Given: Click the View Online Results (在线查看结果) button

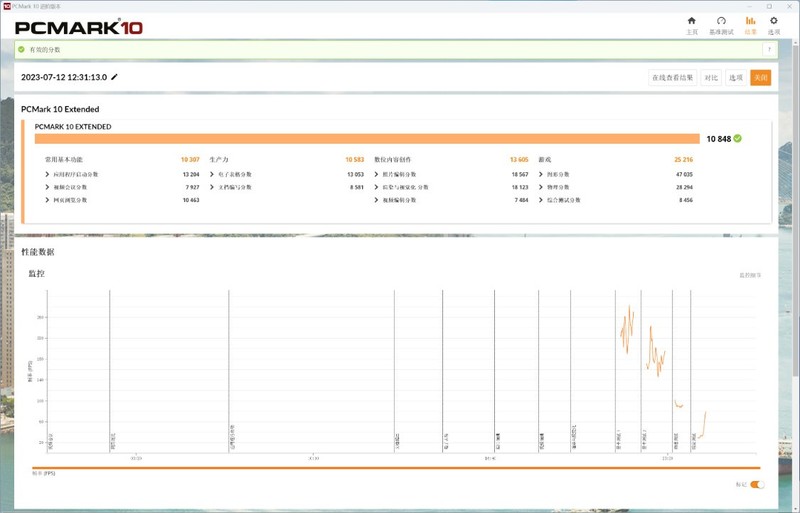Looking at the screenshot, I should pyautogui.click(x=672, y=77).
